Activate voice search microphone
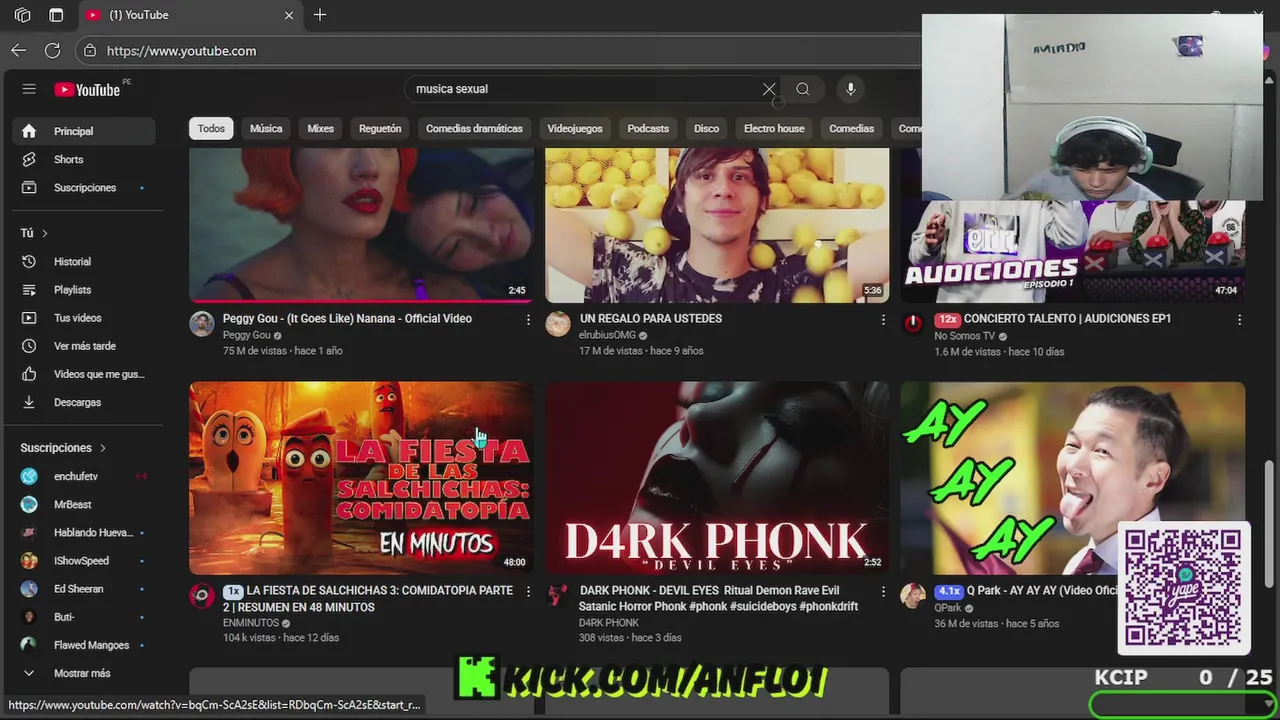This screenshot has width=1280, height=720. coord(851,89)
